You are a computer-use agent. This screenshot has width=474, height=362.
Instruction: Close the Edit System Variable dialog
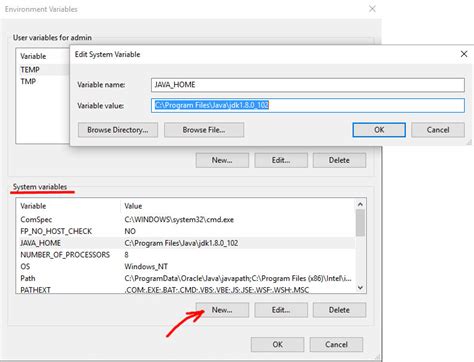464,54
